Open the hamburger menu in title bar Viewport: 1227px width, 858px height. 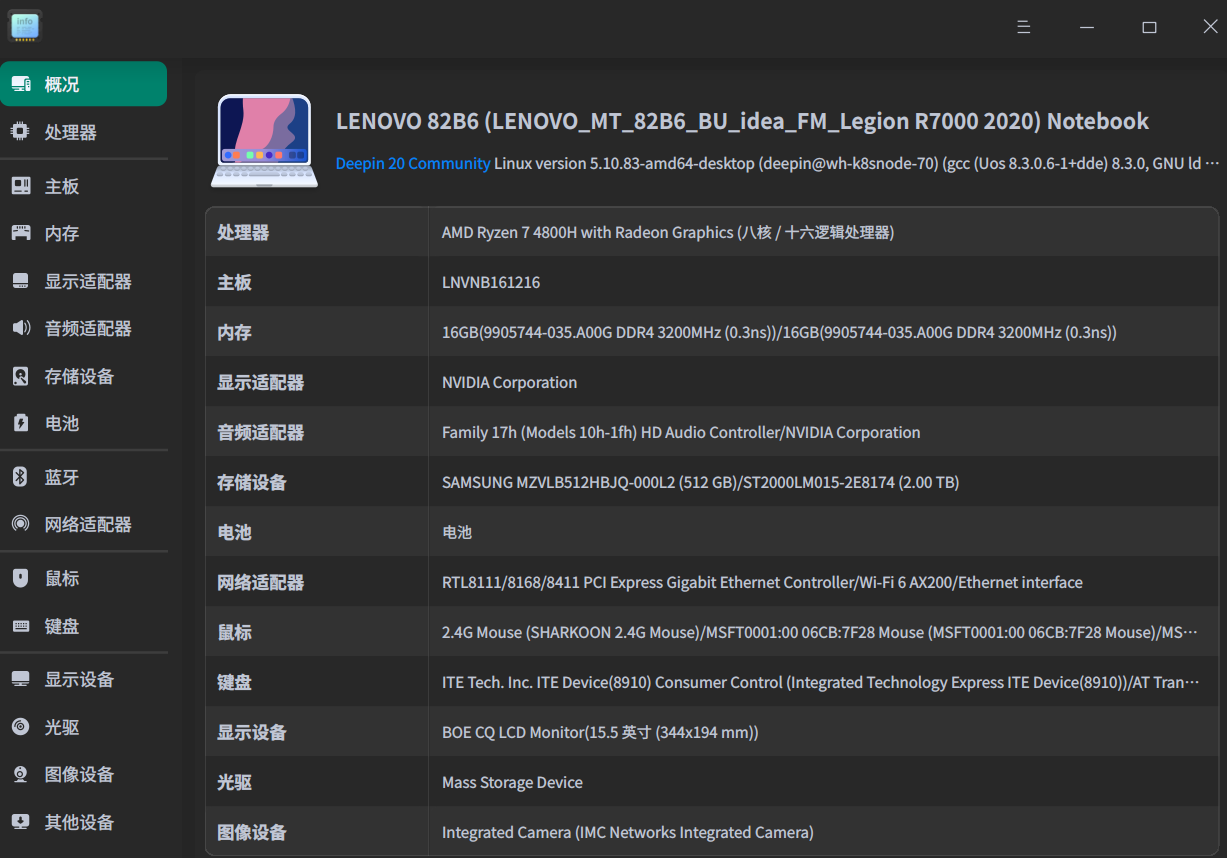[x=1023, y=27]
